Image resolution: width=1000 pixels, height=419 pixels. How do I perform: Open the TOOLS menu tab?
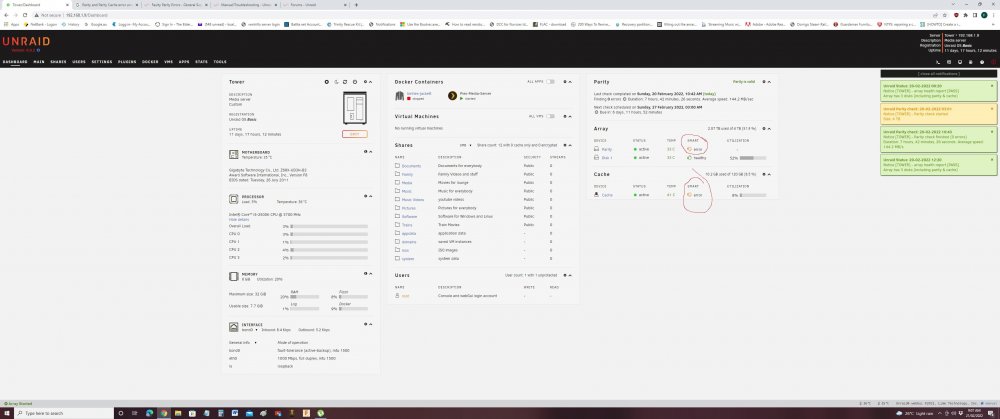point(220,62)
